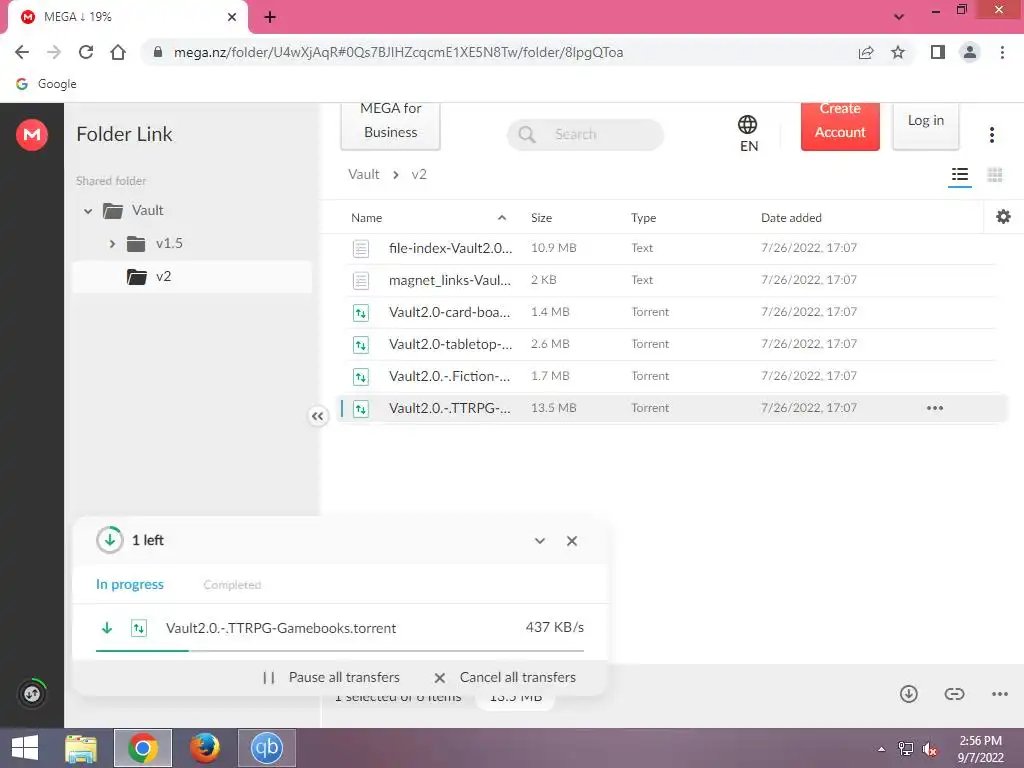Open the top-right MEGA menu dots

pos(992,135)
